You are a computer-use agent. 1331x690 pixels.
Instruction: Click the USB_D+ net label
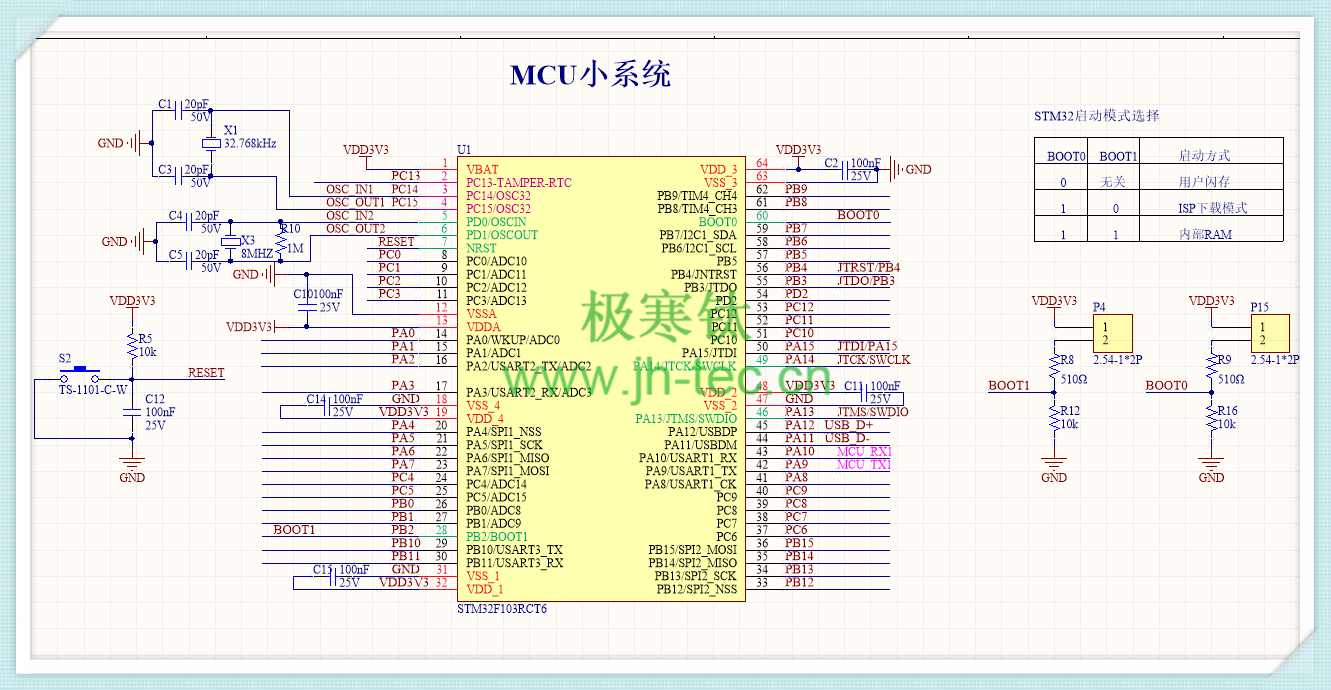(848, 425)
